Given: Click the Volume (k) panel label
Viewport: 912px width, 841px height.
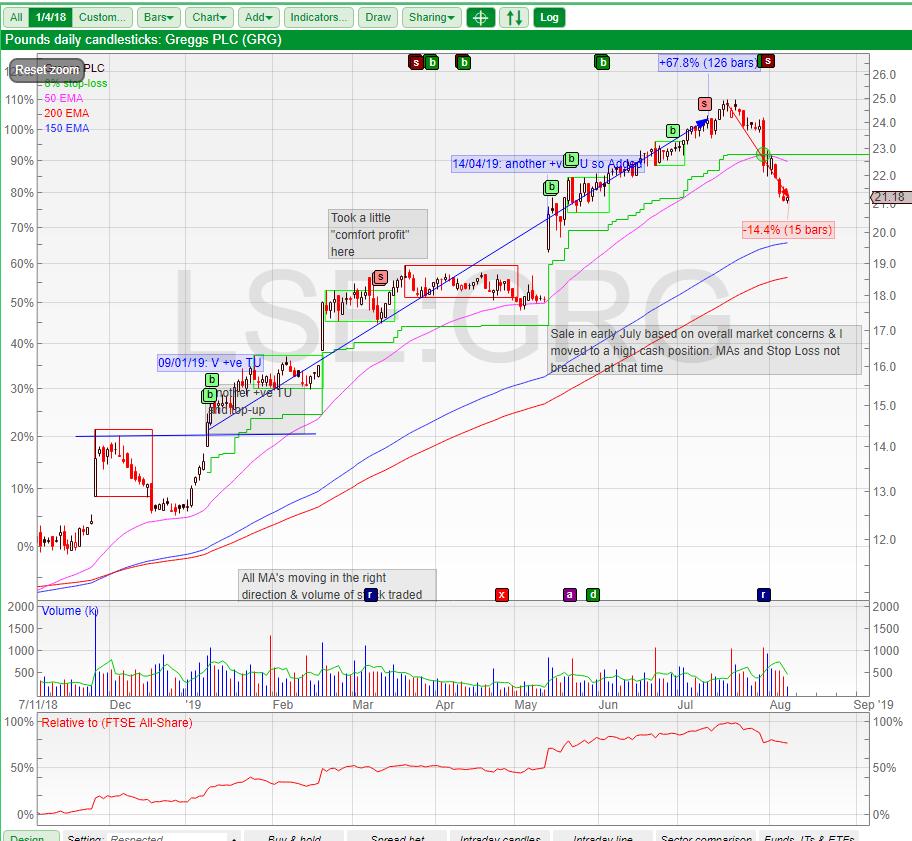Looking at the screenshot, I should point(70,611).
